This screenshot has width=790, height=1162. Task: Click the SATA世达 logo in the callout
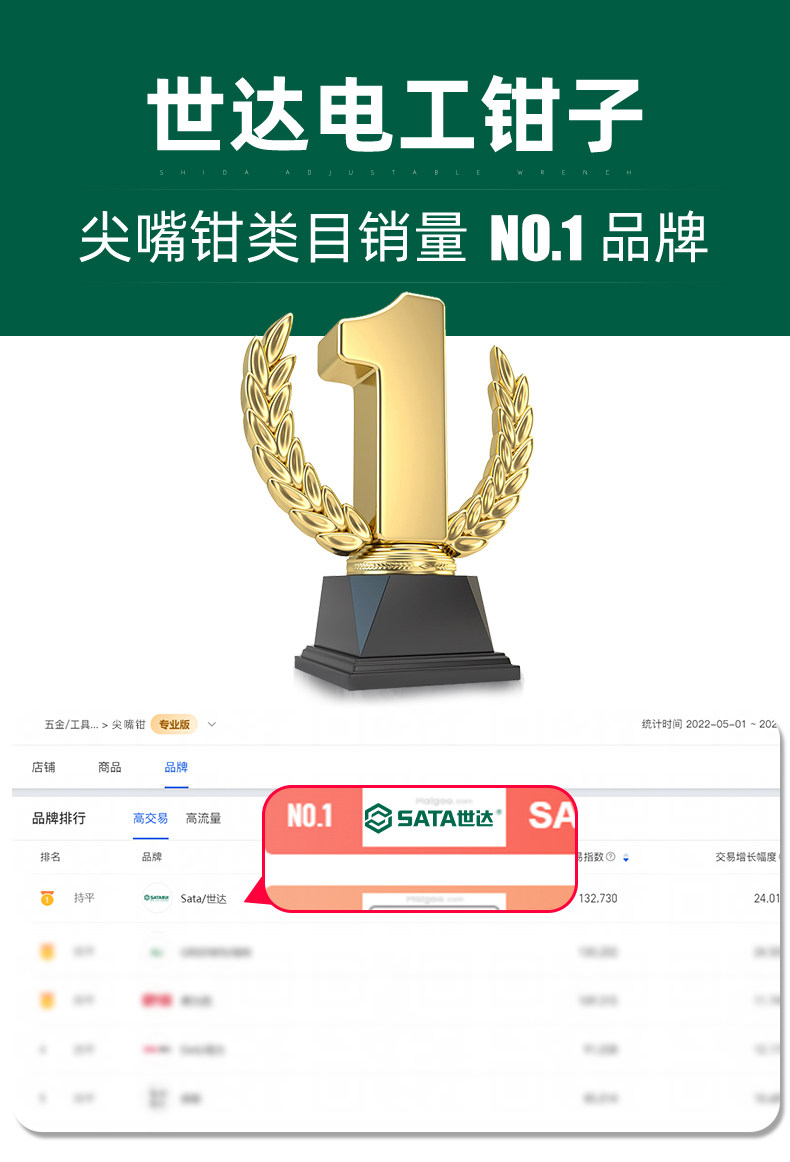tap(434, 817)
